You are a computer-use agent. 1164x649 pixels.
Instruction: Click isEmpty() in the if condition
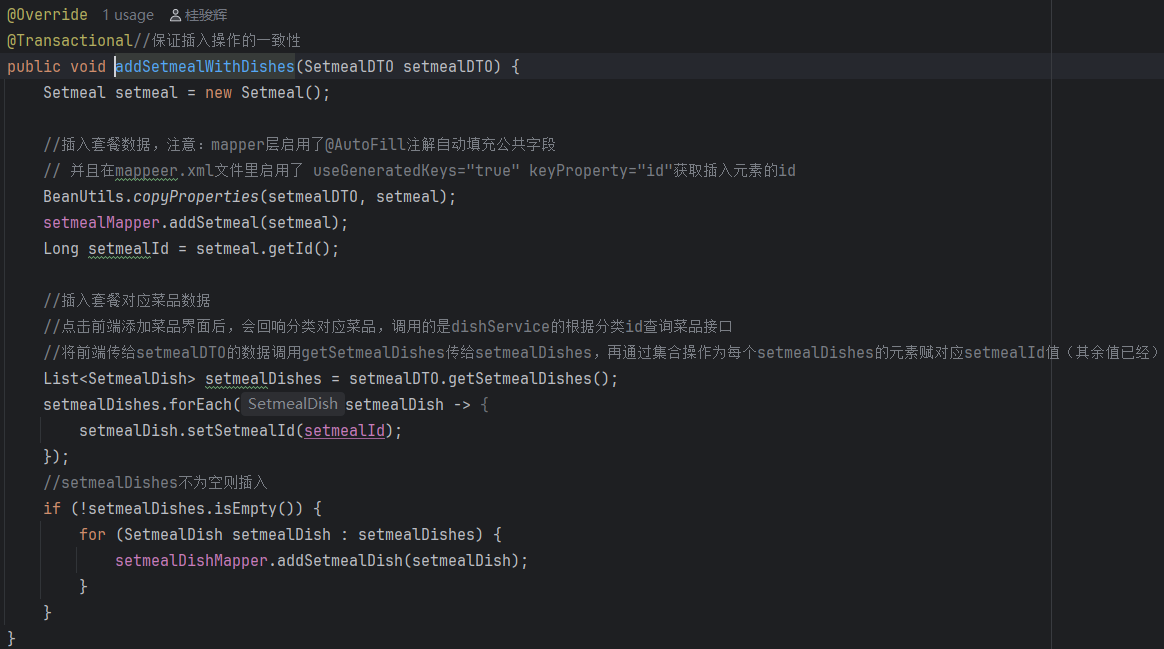(x=255, y=509)
